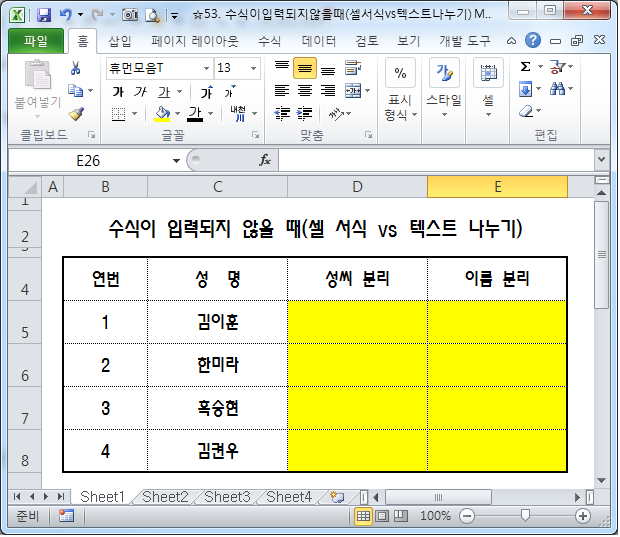Viewport: 620px width, 537px height.
Task: Expand the formula bar chevron
Action: click(601, 159)
